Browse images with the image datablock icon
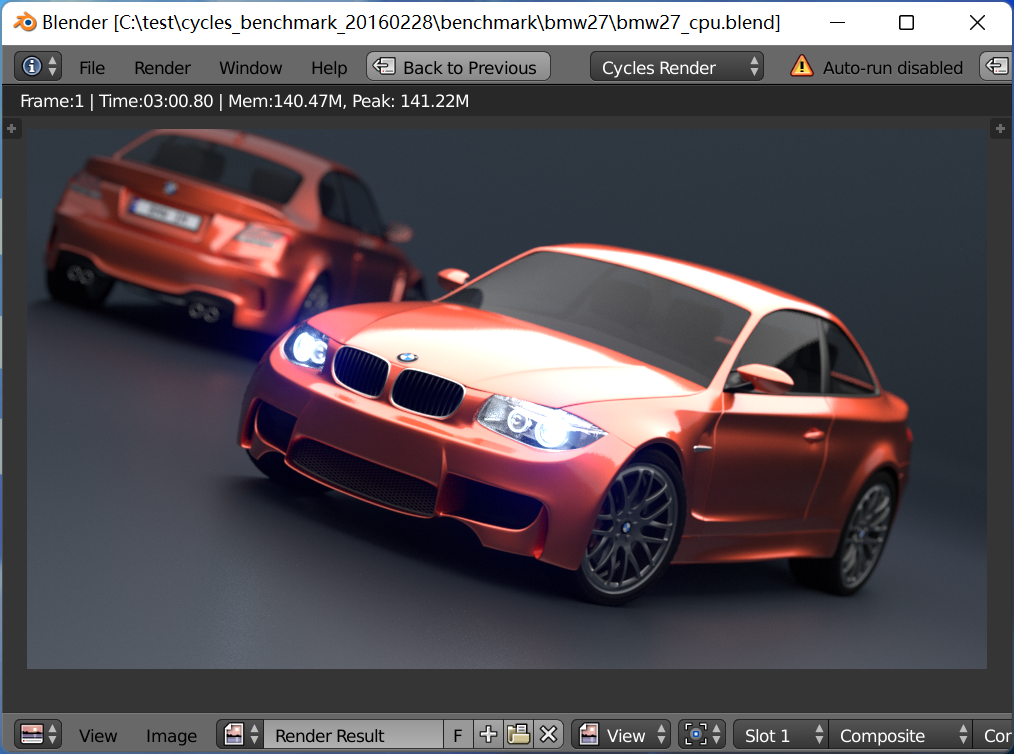Image resolution: width=1014 pixels, height=754 pixels. pyautogui.click(x=240, y=735)
